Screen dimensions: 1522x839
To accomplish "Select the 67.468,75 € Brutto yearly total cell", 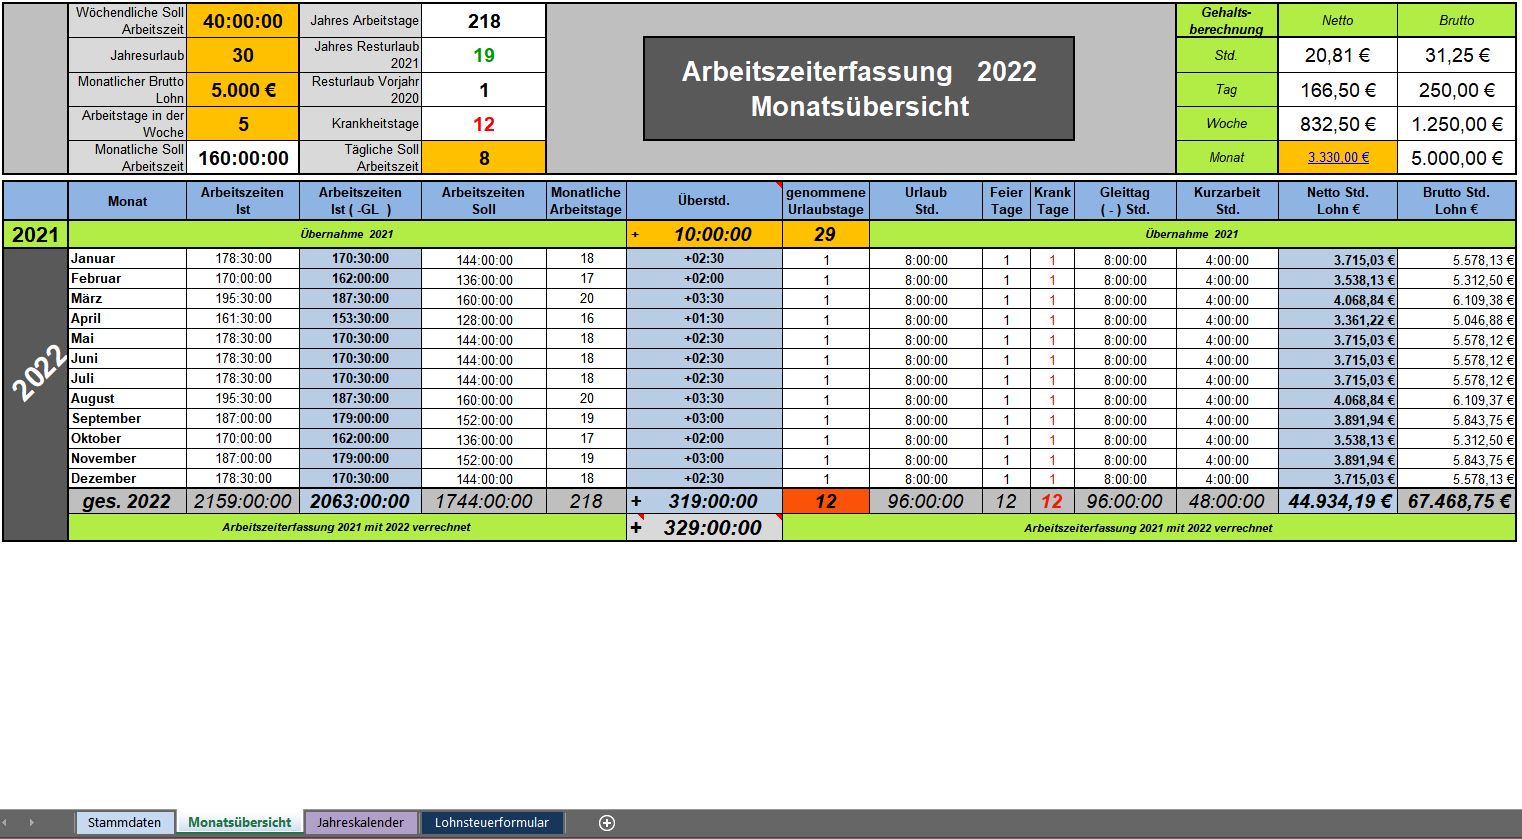I will [1457, 501].
